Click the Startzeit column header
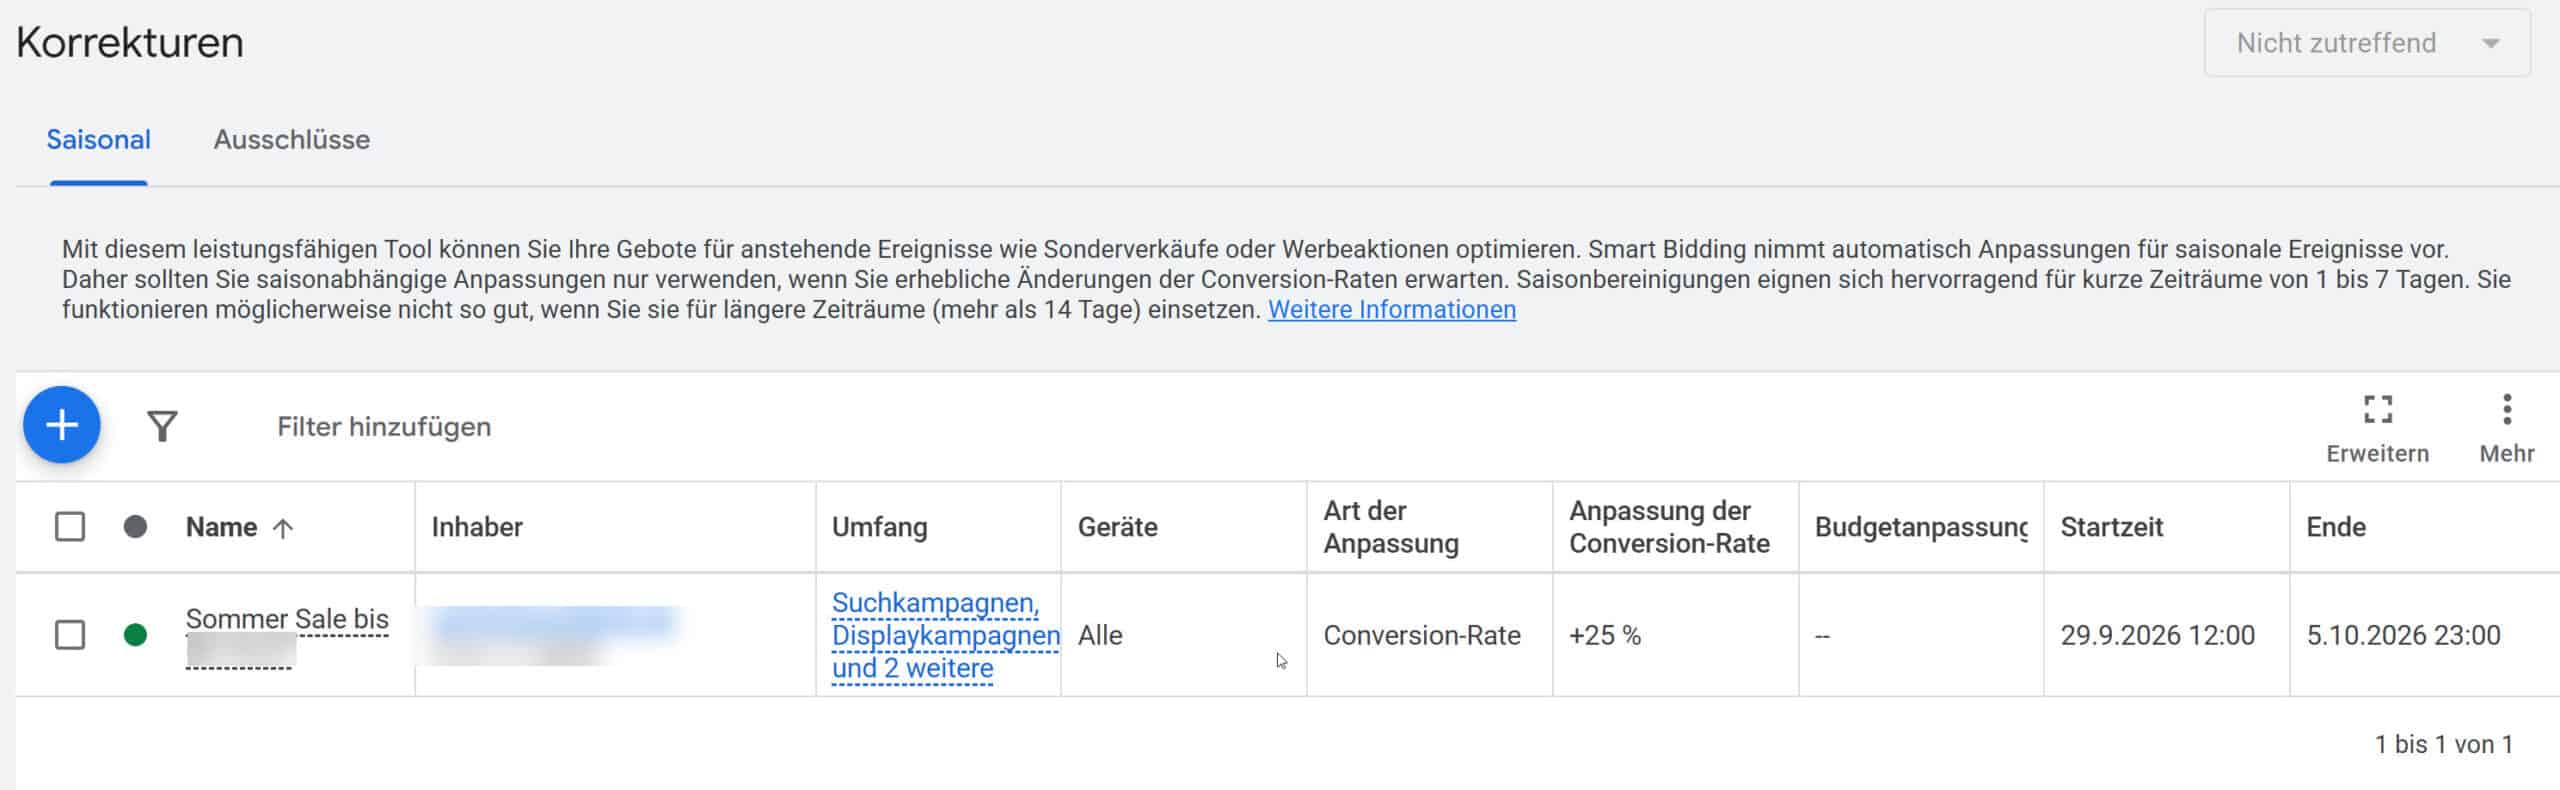The width and height of the screenshot is (2560, 790). click(x=2111, y=527)
